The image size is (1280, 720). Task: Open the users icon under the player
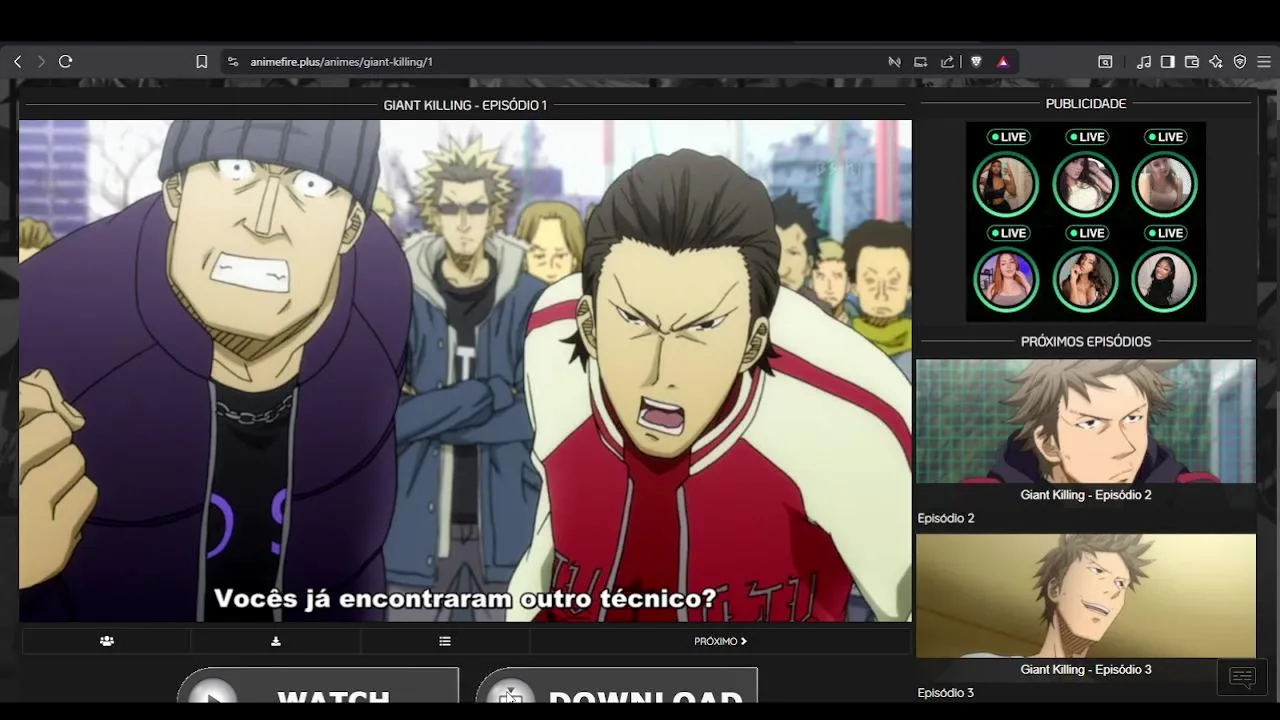tap(107, 641)
